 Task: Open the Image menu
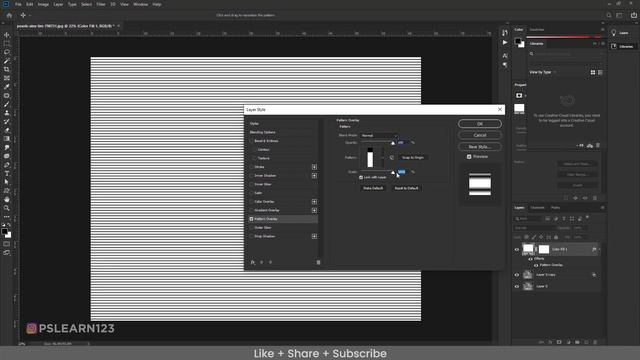click(43, 4)
